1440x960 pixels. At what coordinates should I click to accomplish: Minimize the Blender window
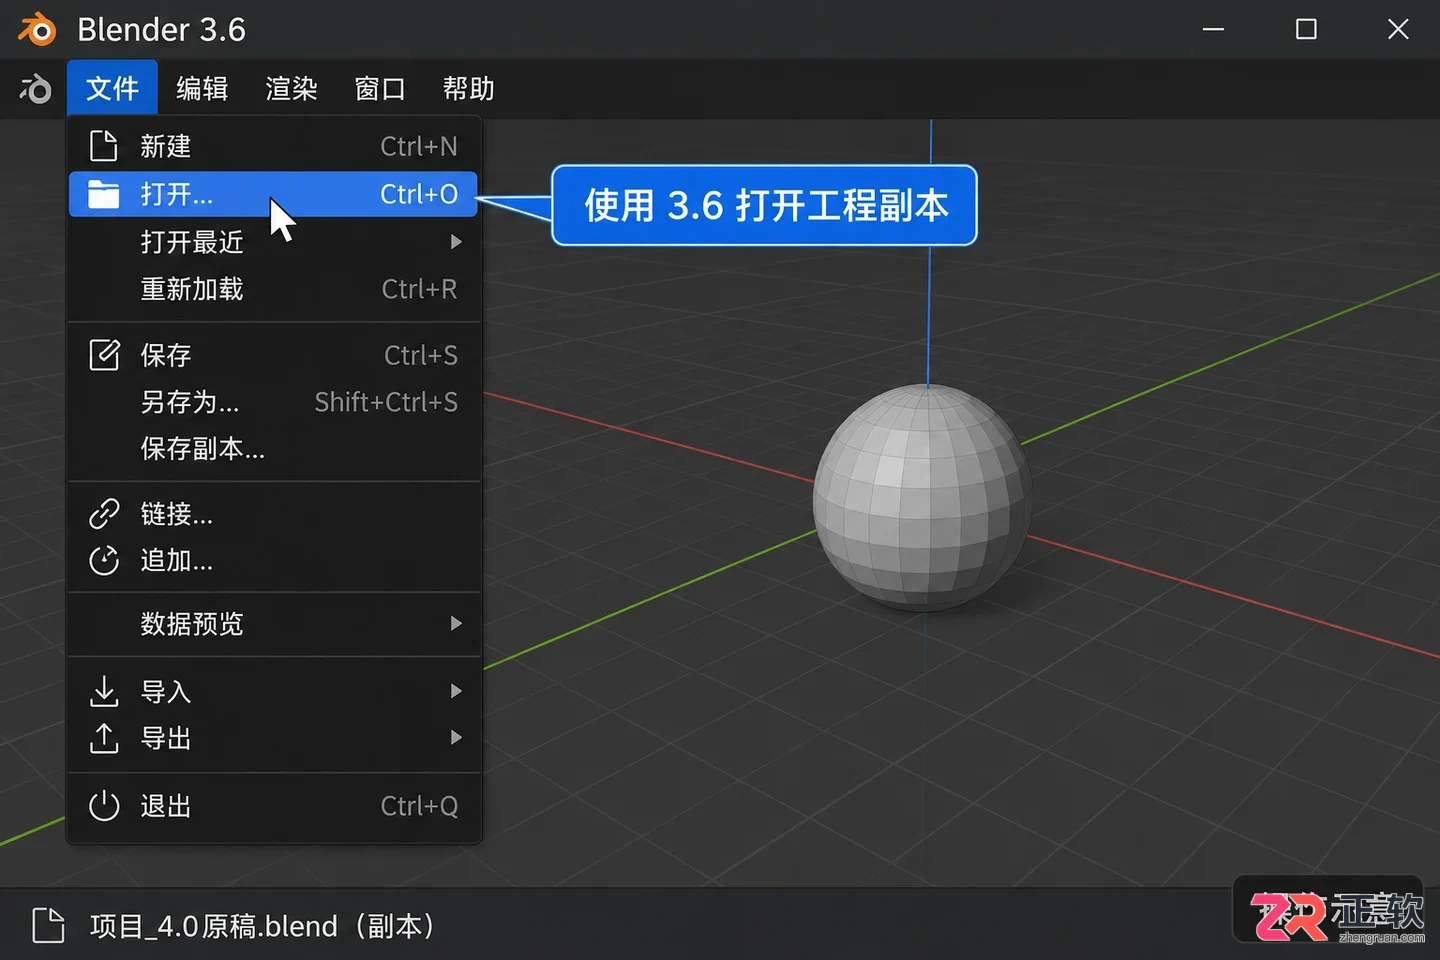coord(1213,30)
